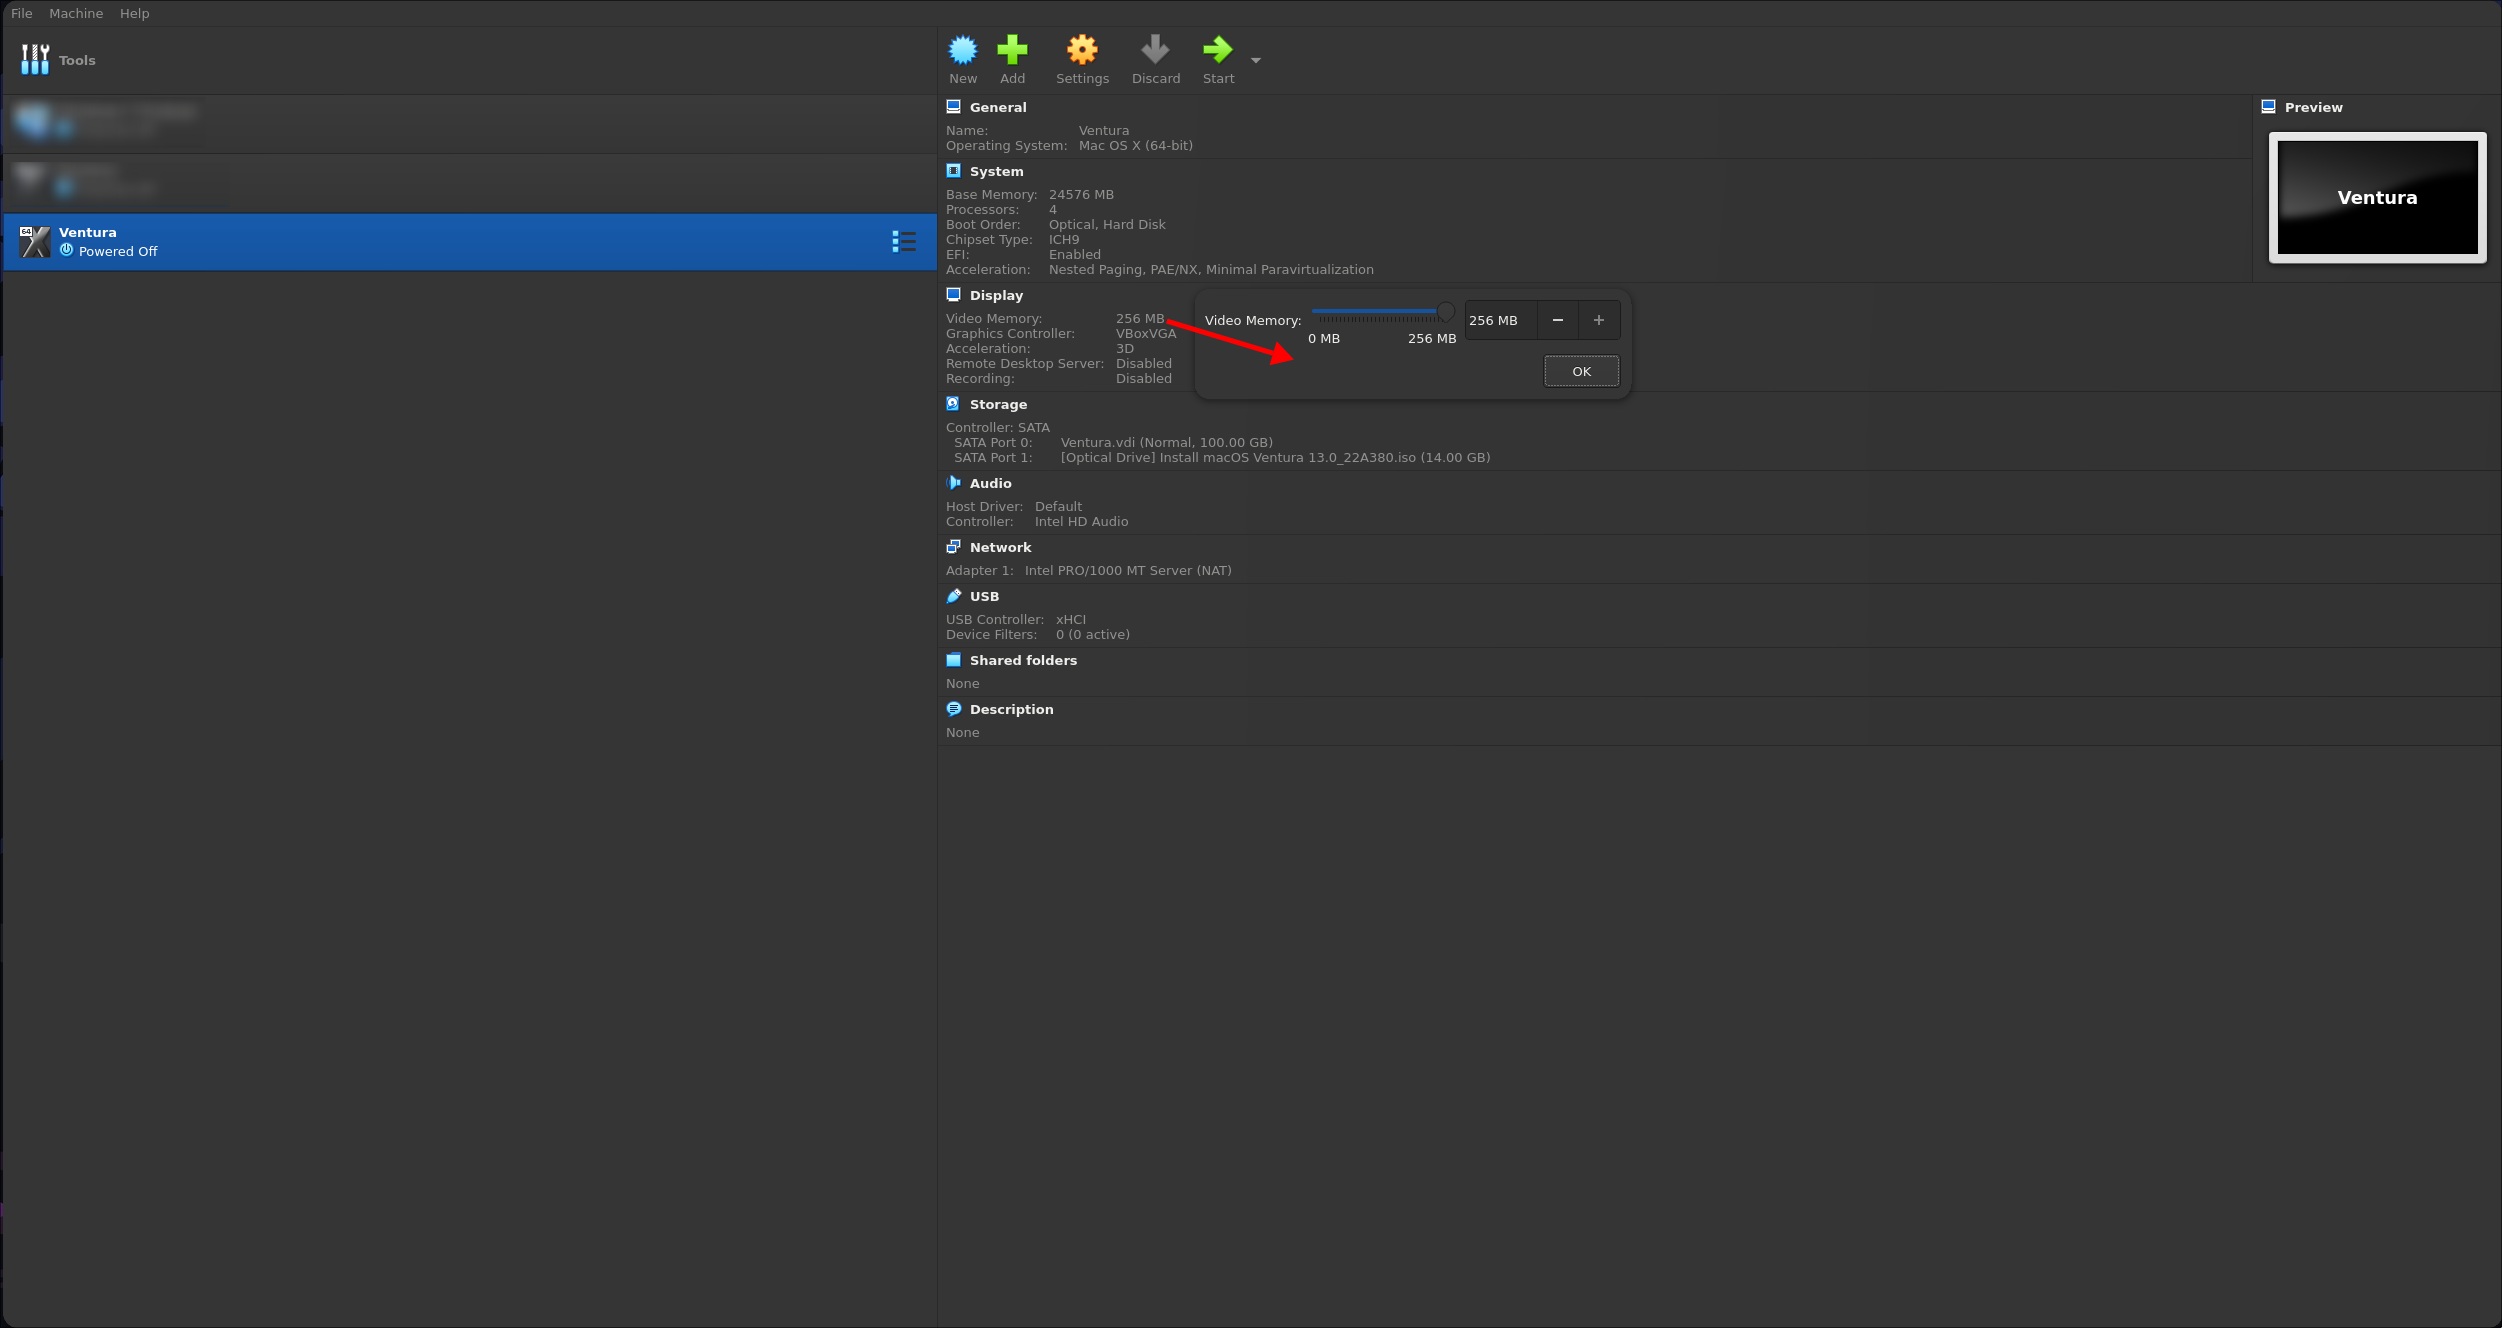
Task: Click the New virtual machine icon
Action: coord(962,50)
